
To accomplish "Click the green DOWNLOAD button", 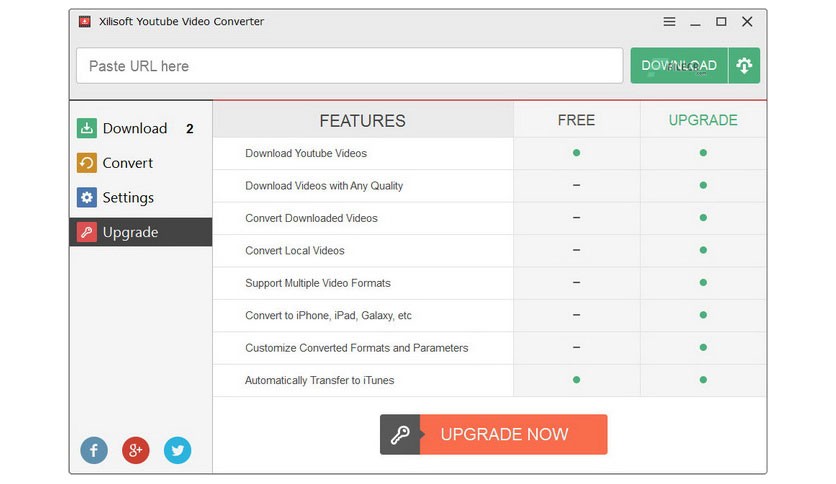I will coord(679,66).
